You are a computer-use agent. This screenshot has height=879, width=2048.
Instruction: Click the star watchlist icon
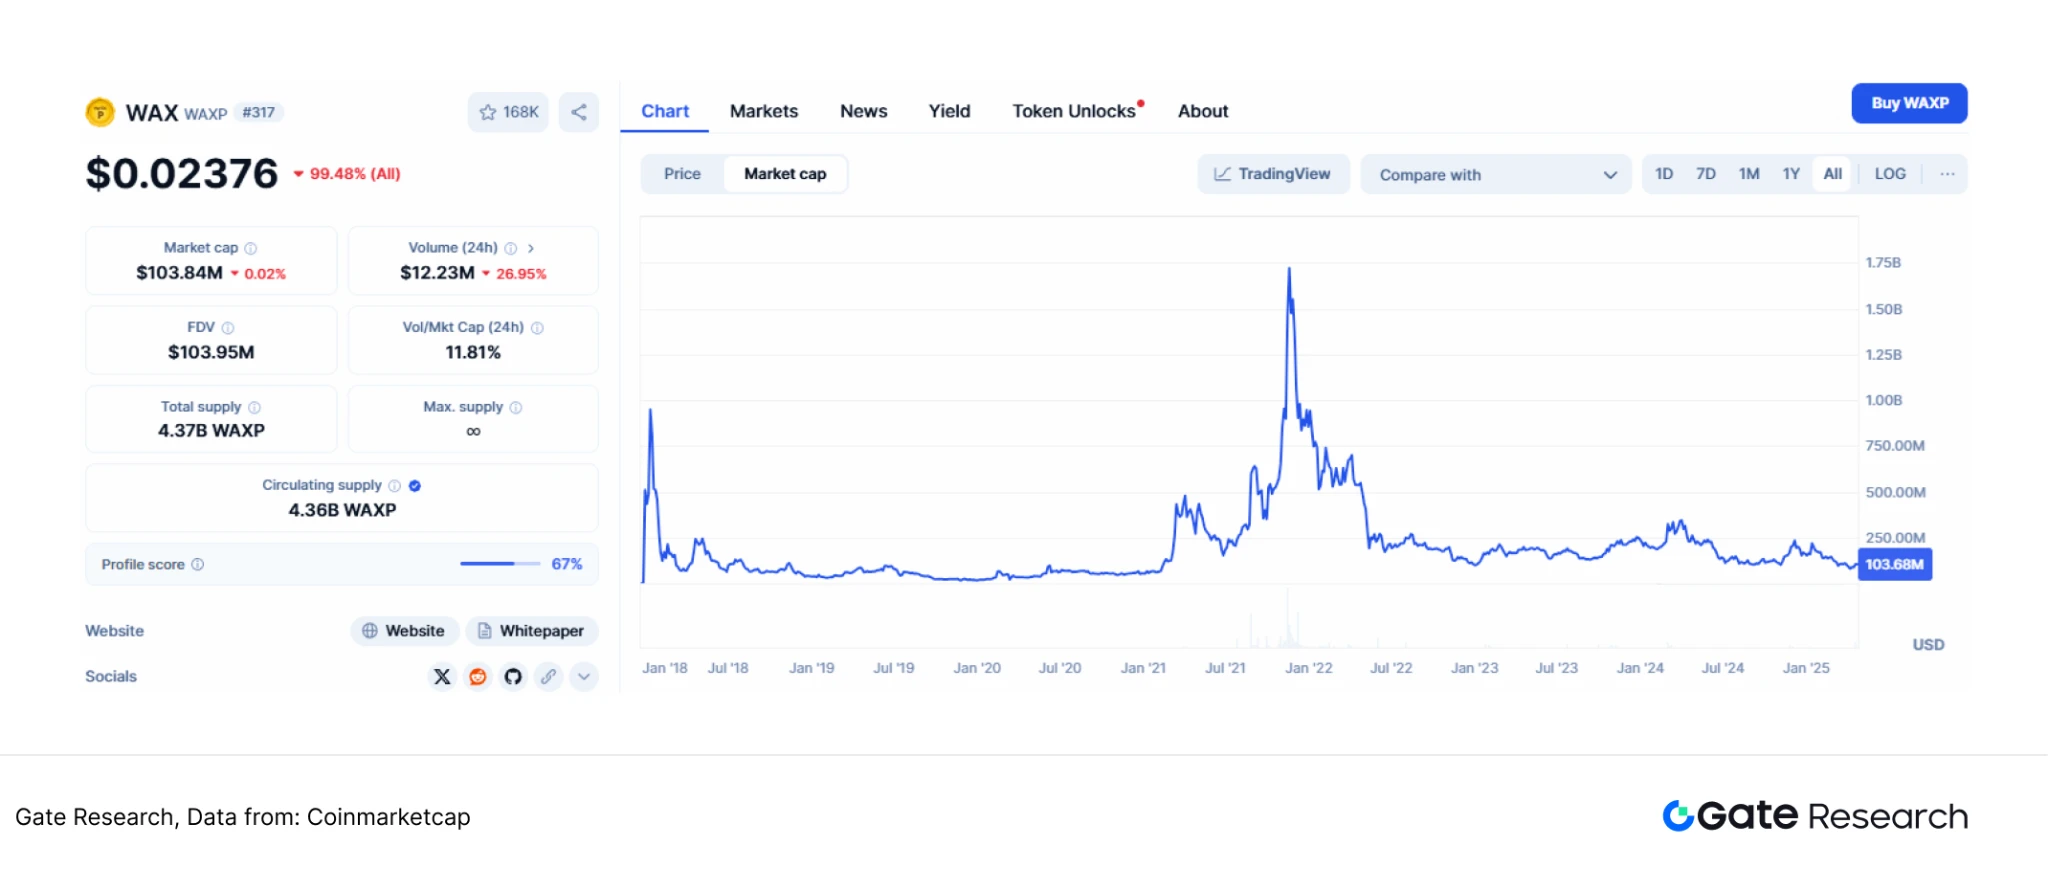pyautogui.click(x=488, y=112)
